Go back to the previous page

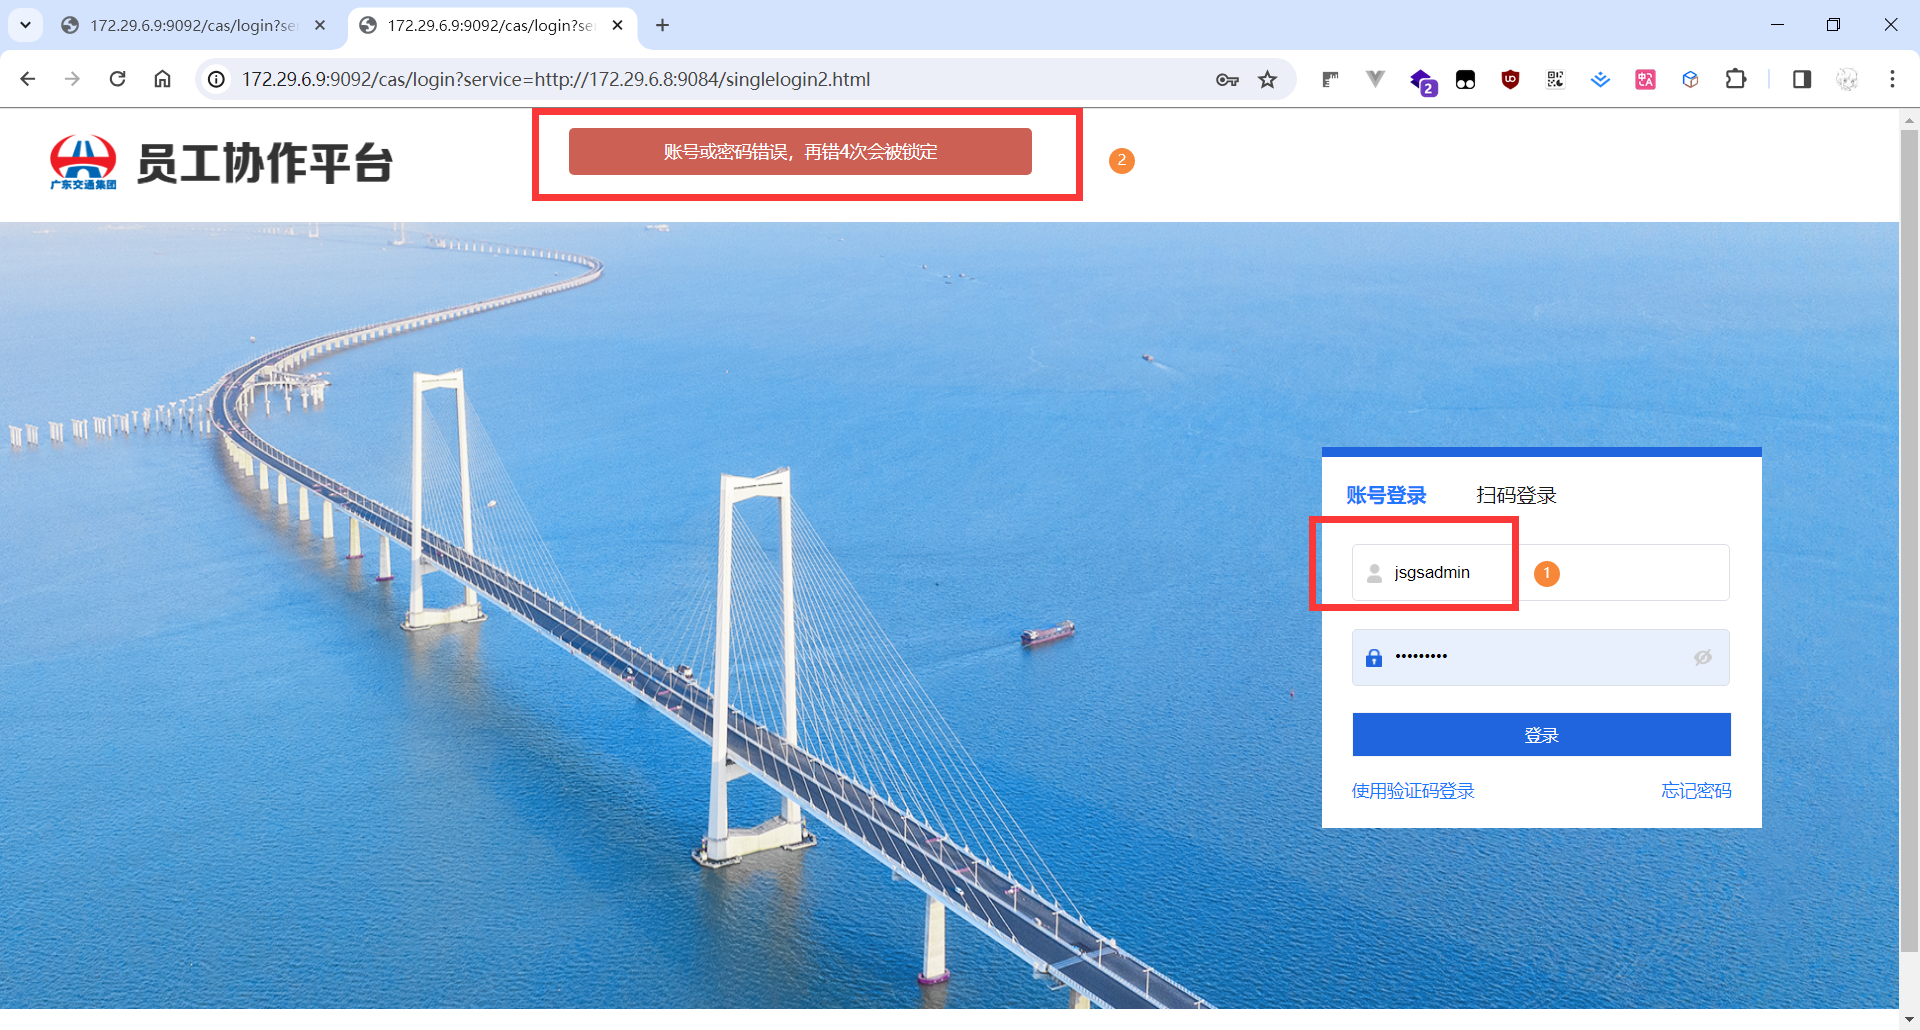pyautogui.click(x=28, y=79)
